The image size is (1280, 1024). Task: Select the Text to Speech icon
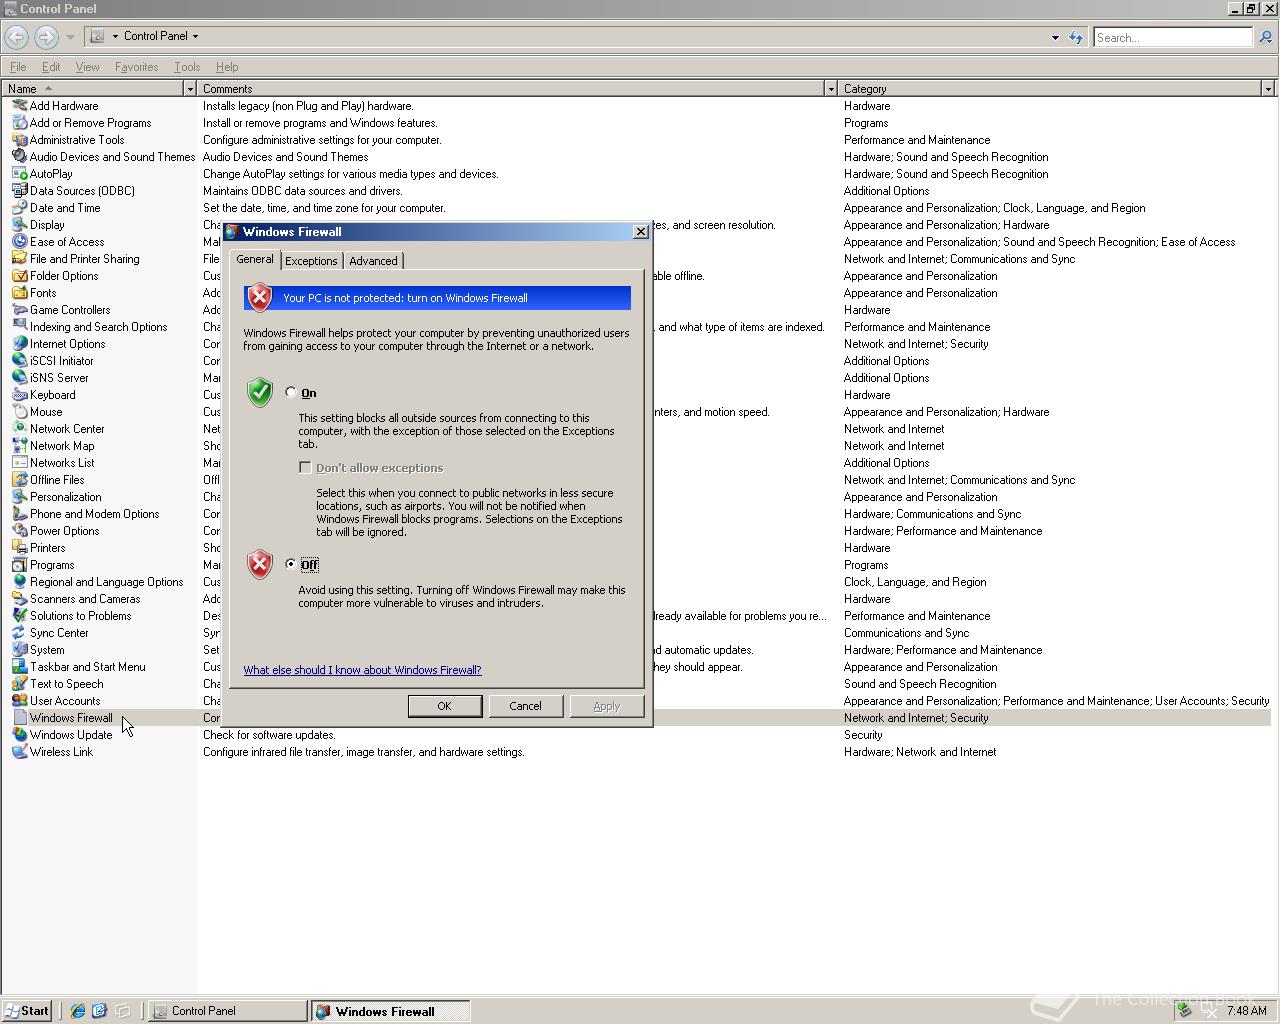click(x=19, y=684)
